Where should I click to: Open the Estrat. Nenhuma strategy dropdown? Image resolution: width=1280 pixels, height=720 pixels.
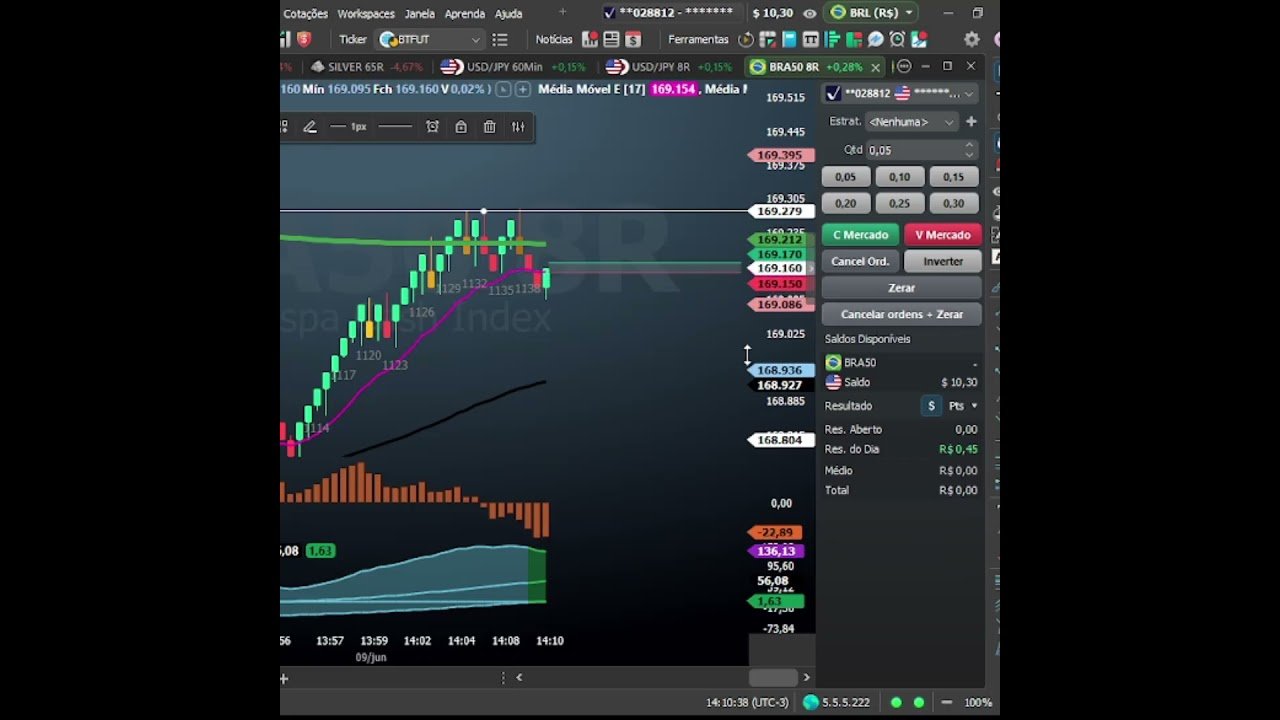[911, 122]
